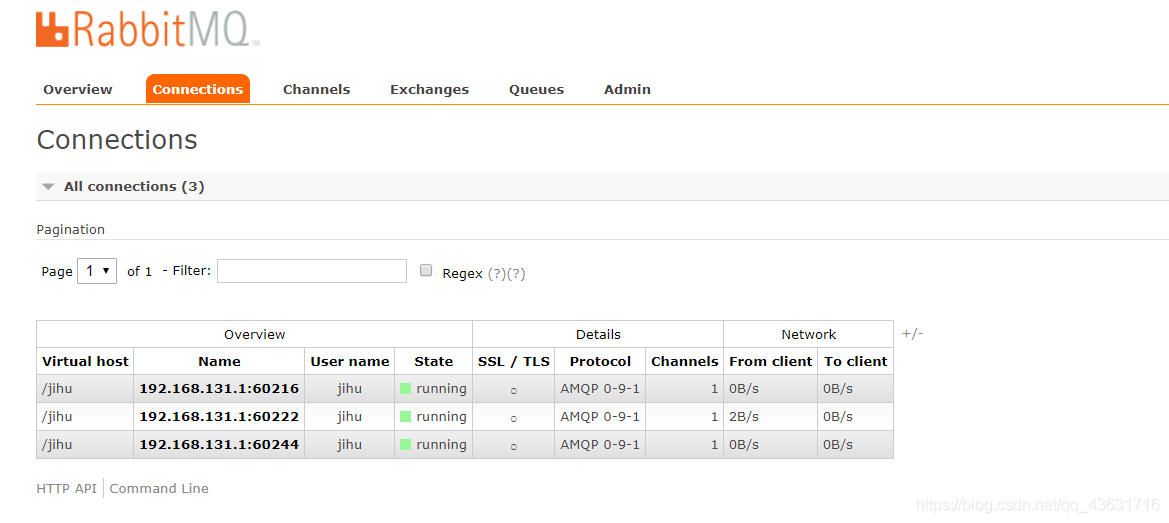Open the Overview tab

coord(78,89)
